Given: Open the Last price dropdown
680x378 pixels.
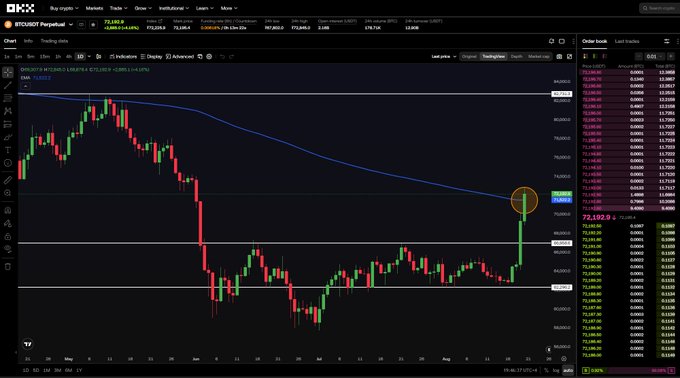Looking at the screenshot, I should click(x=444, y=56).
